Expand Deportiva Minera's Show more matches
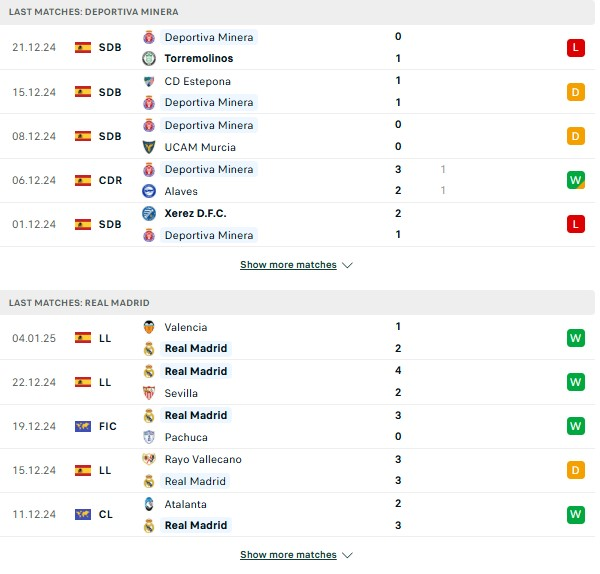Viewport: 600px width, 574px height. click(x=296, y=265)
